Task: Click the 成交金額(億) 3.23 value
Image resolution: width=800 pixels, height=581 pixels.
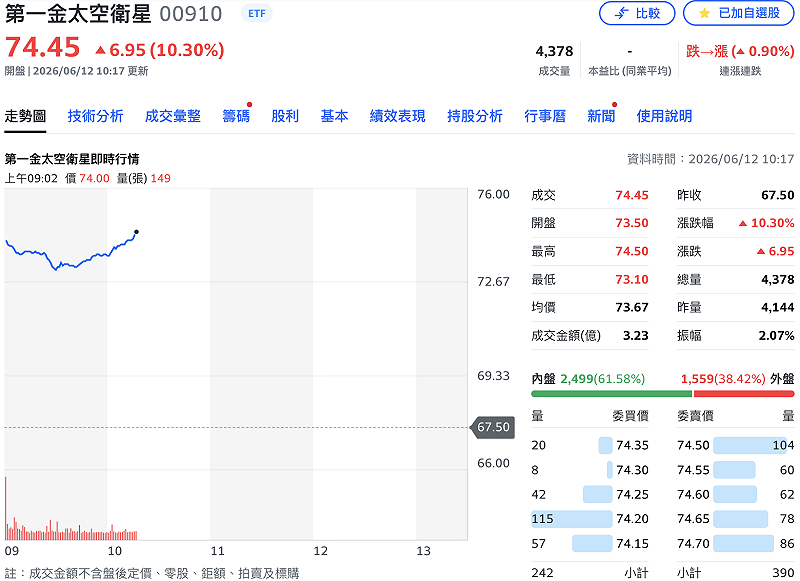Action: [636, 336]
